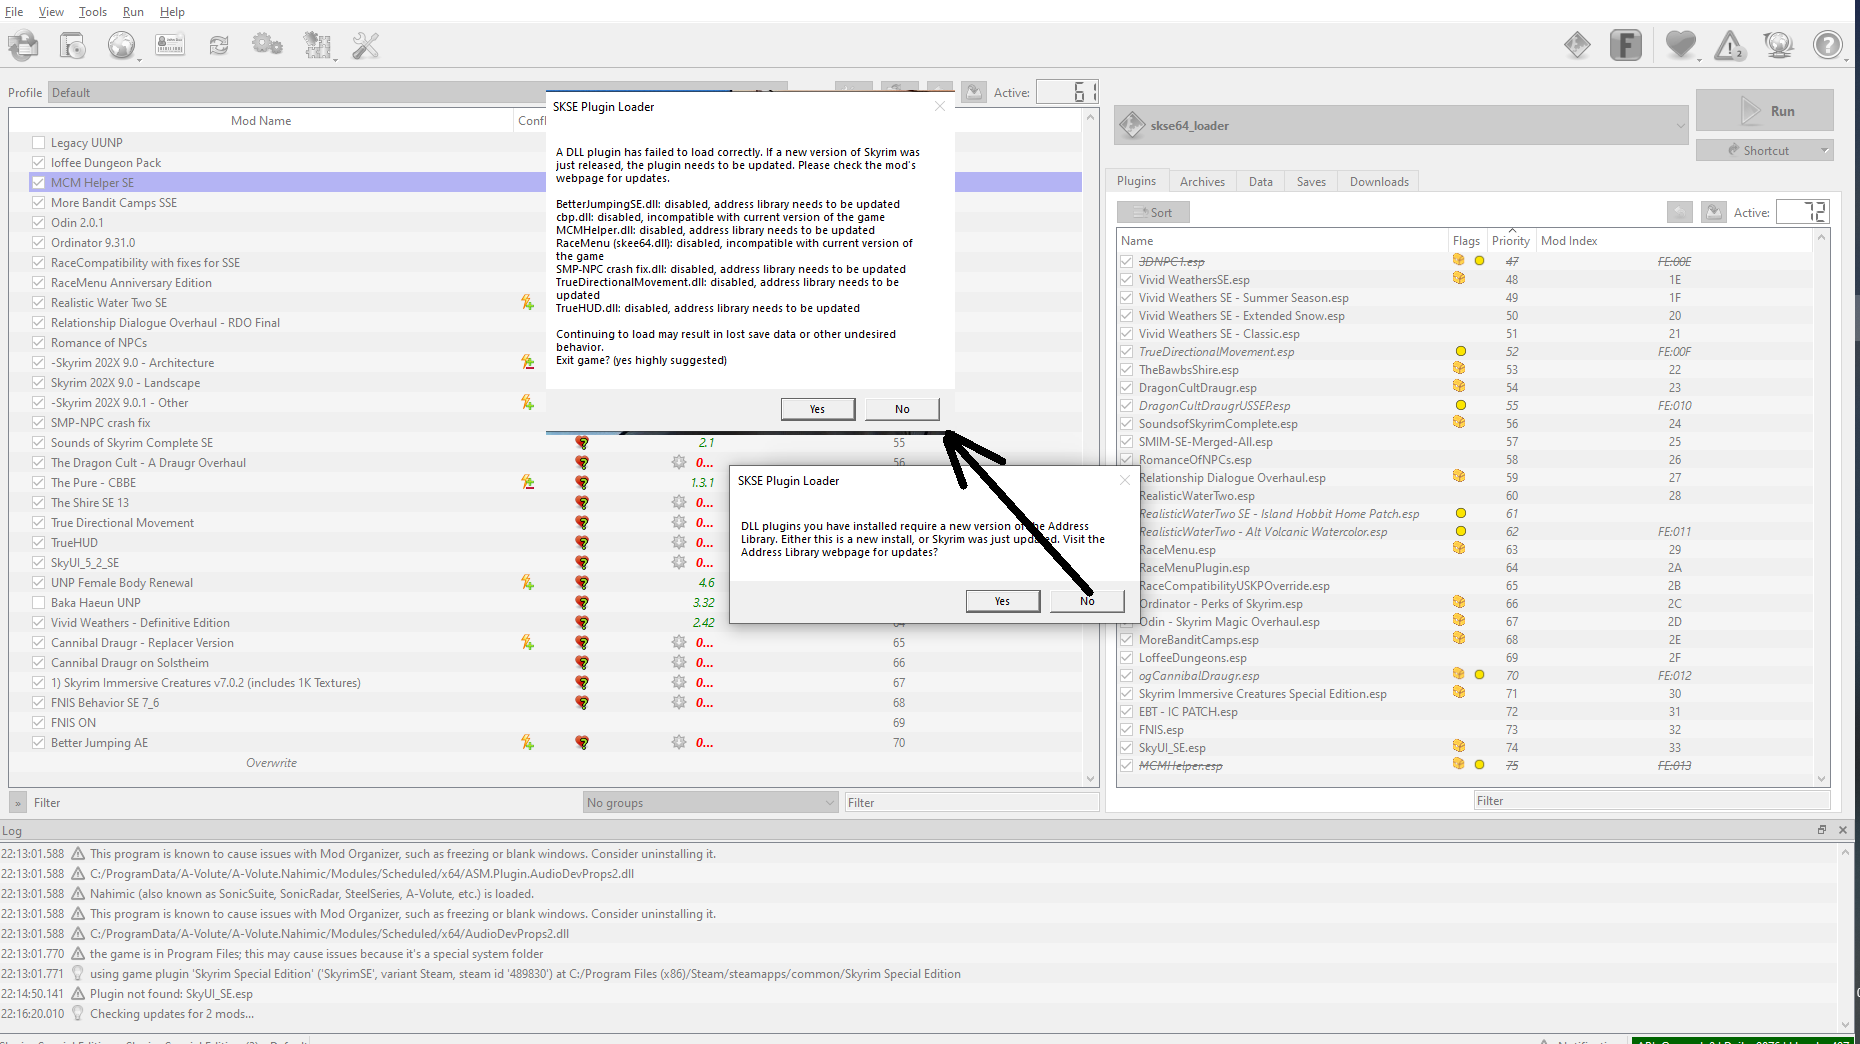Image resolution: width=1860 pixels, height=1044 pixels.
Task: Open the skse64_loader executable dropdown
Action: (x=1402, y=125)
